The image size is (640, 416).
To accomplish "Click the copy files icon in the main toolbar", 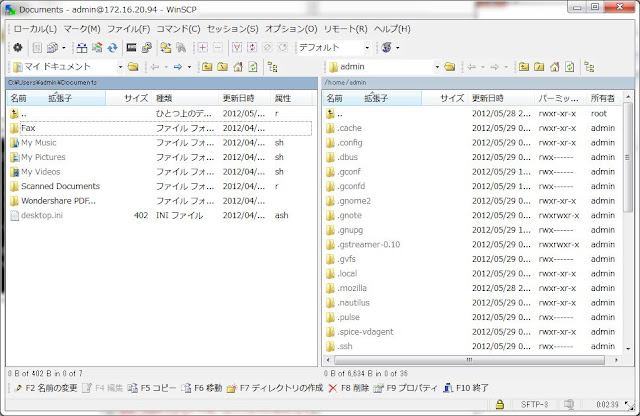I will click(x=52, y=48).
